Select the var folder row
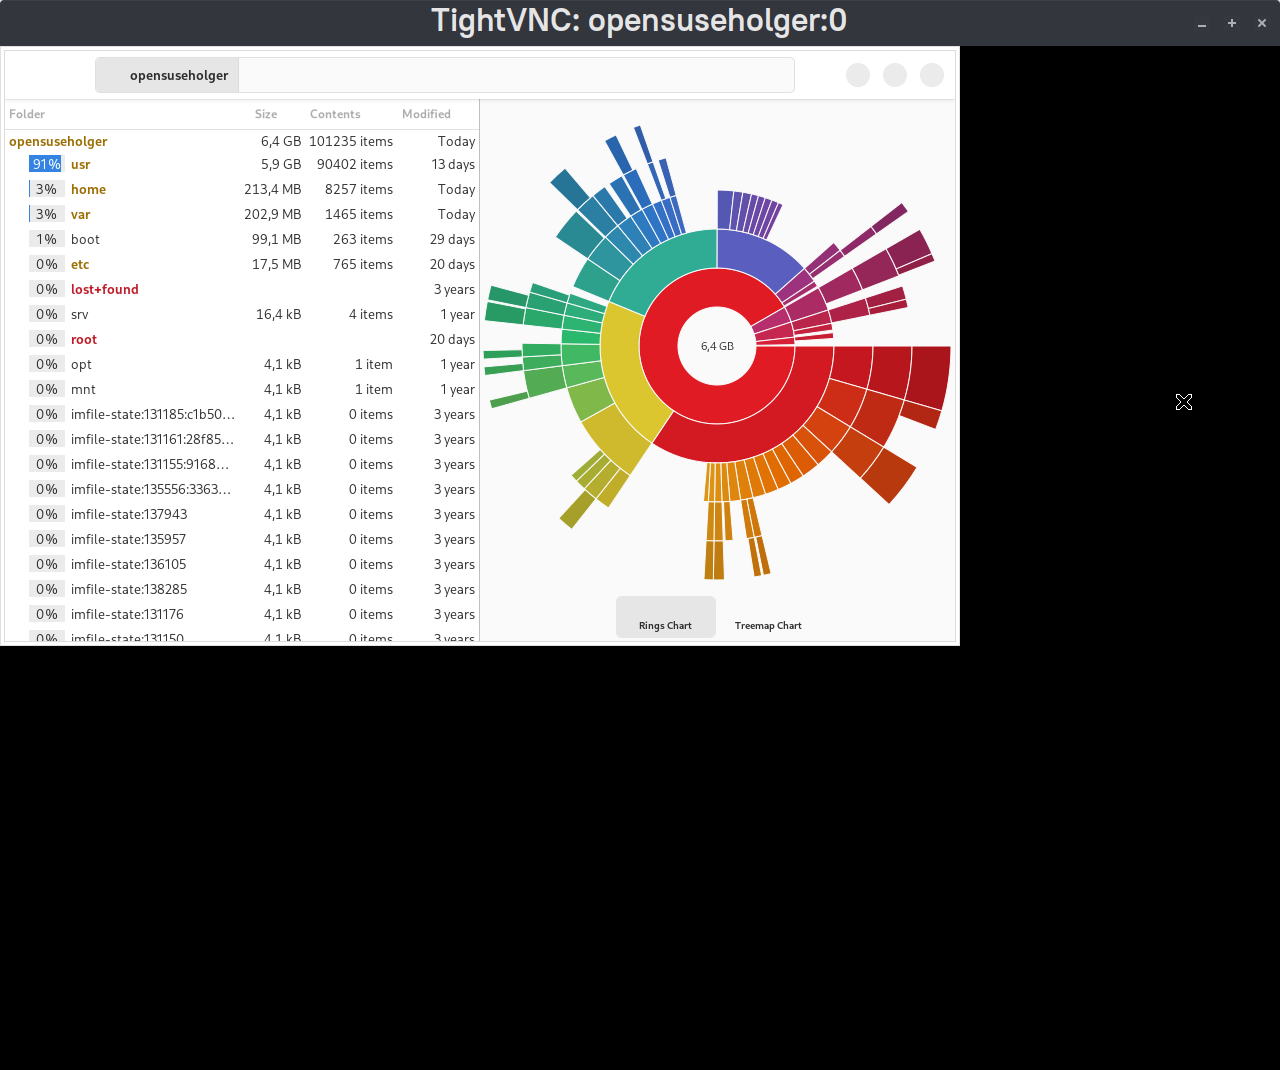This screenshot has height=1070, width=1280. [81, 214]
